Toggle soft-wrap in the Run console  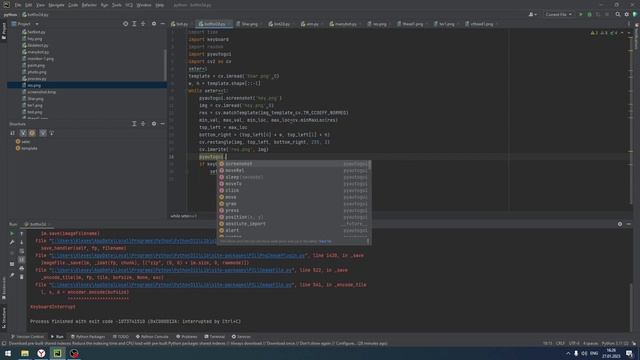22,251
